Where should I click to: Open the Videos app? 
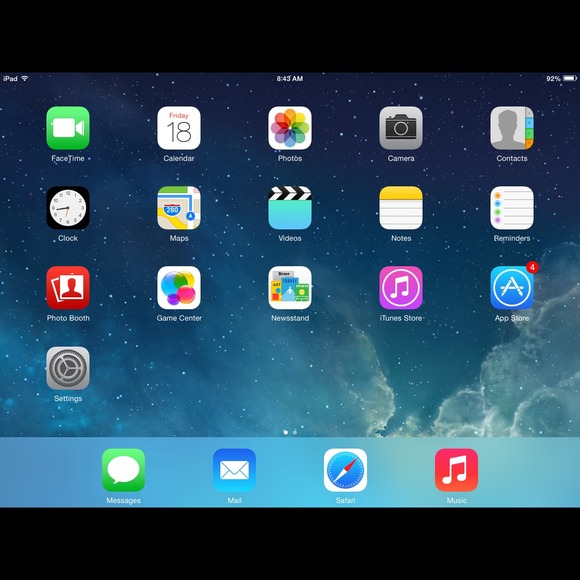coord(290,208)
